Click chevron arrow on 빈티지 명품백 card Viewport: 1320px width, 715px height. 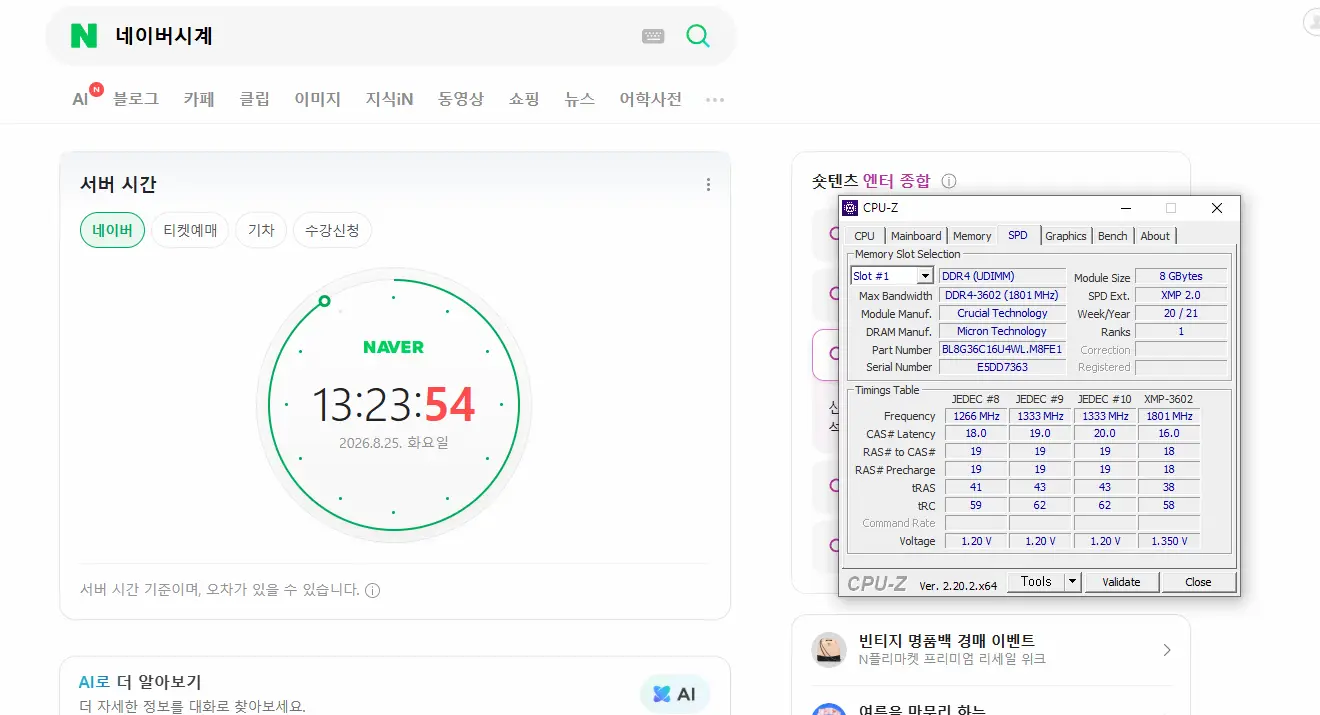[1166, 650]
